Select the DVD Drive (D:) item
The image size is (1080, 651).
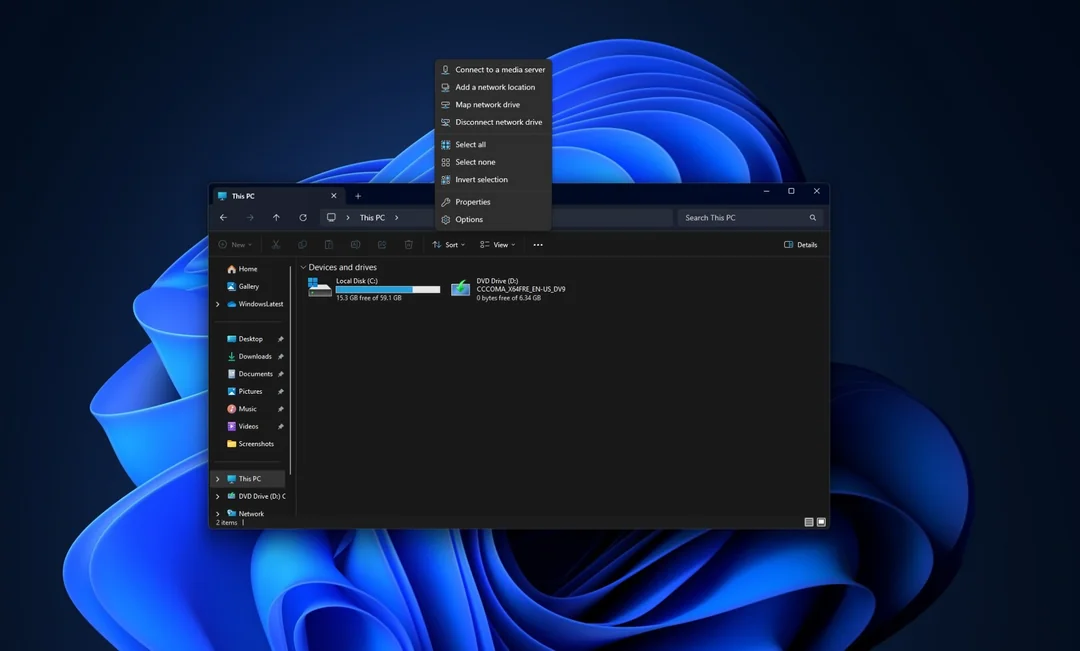point(508,289)
